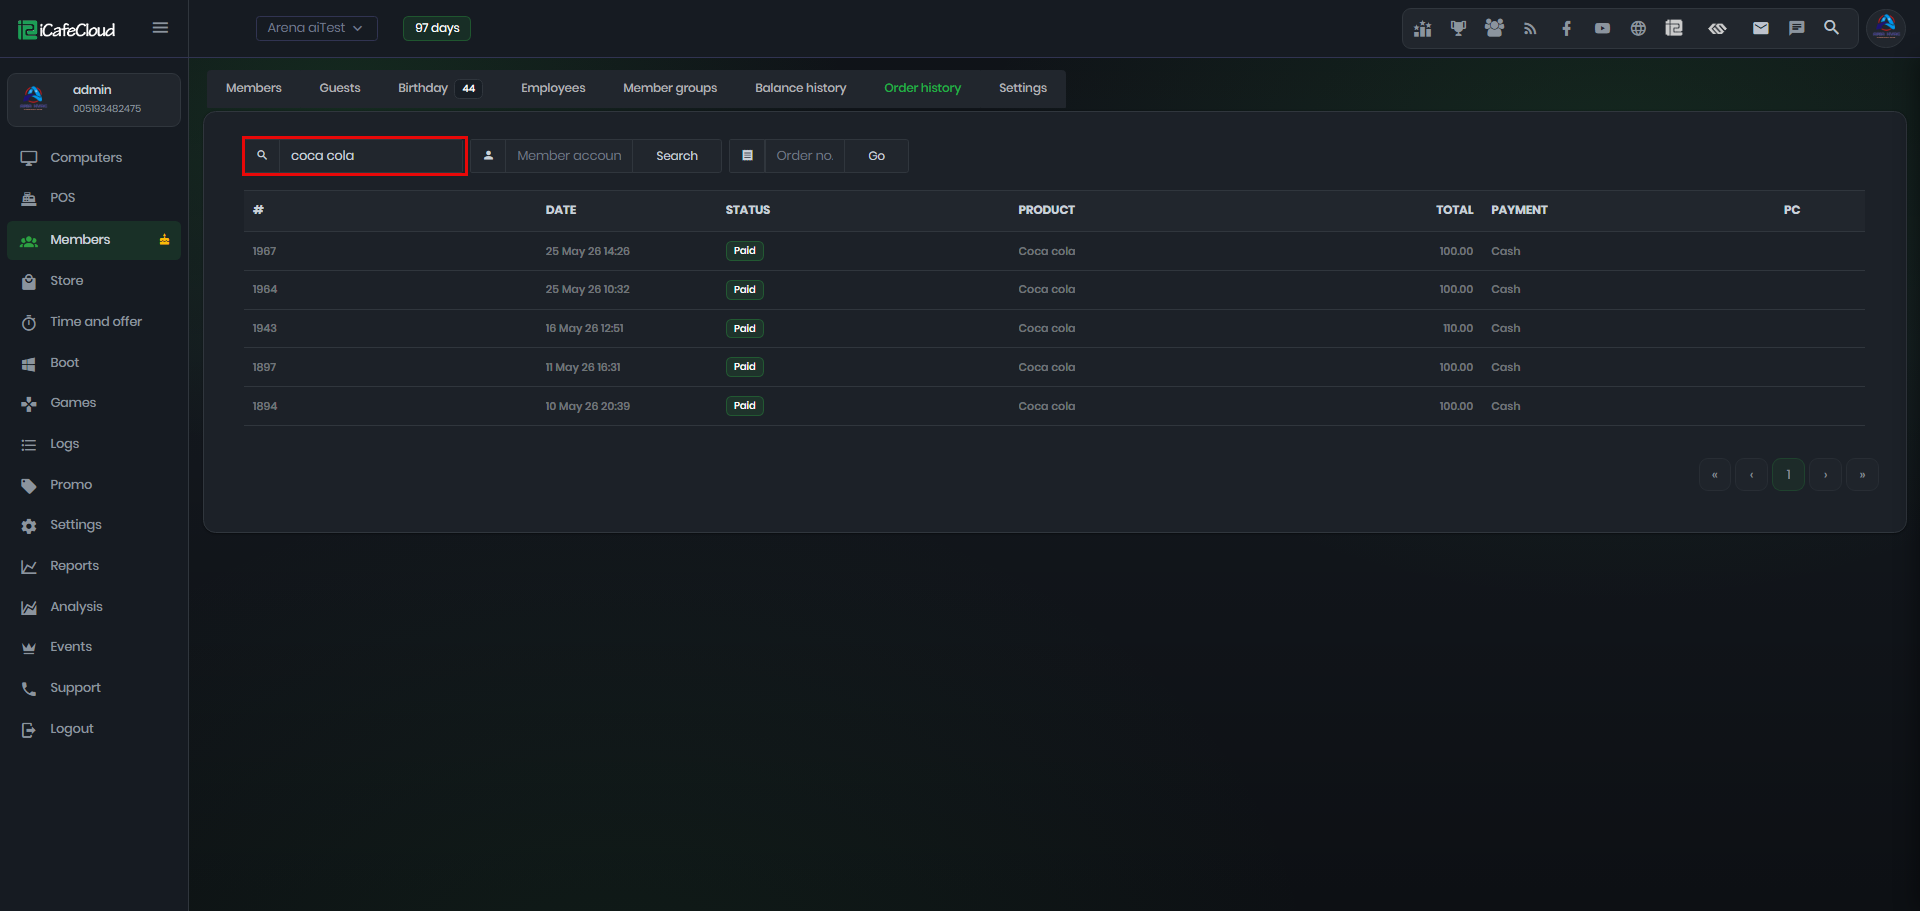The width and height of the screenshot is (1920, 911).
Task: Open Logs in the sidebar
Action: click(94, 444)
